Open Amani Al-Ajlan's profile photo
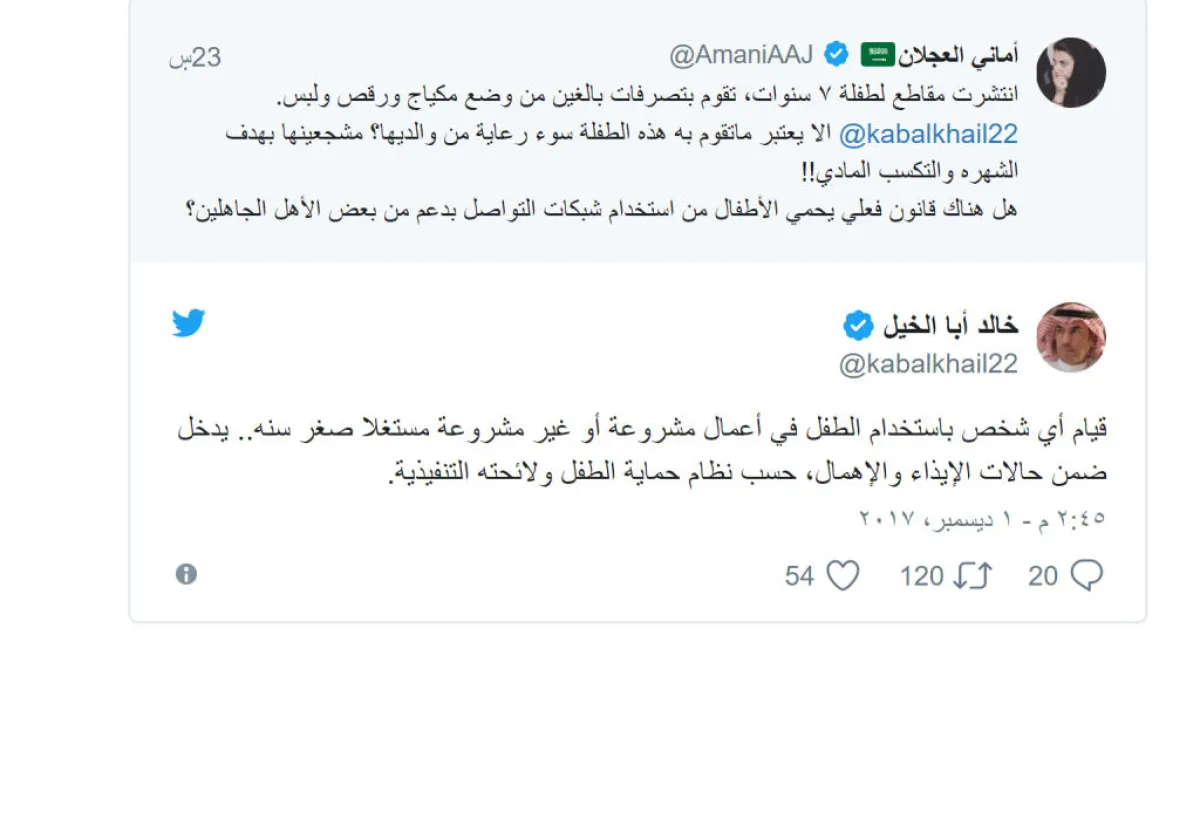 coord(1070,73)
